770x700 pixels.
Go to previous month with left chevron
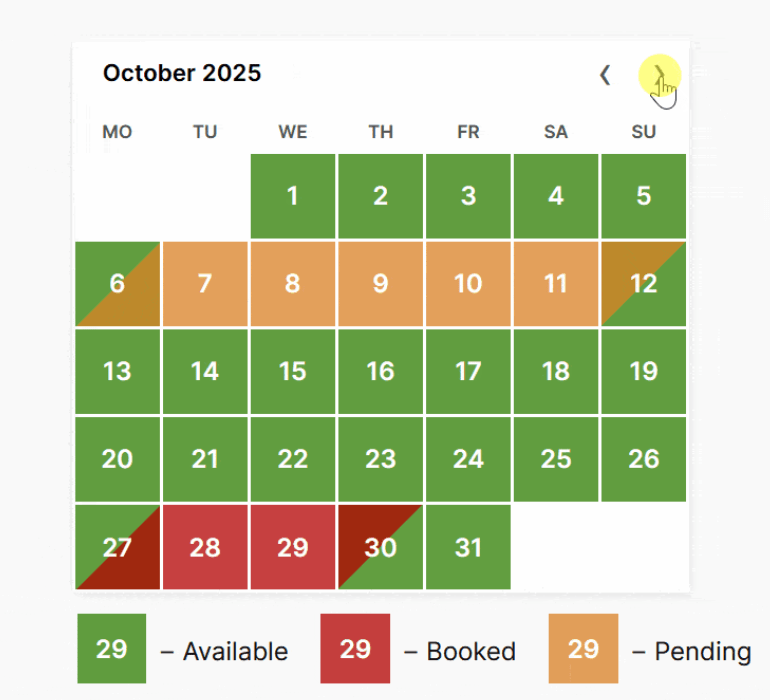605,75
